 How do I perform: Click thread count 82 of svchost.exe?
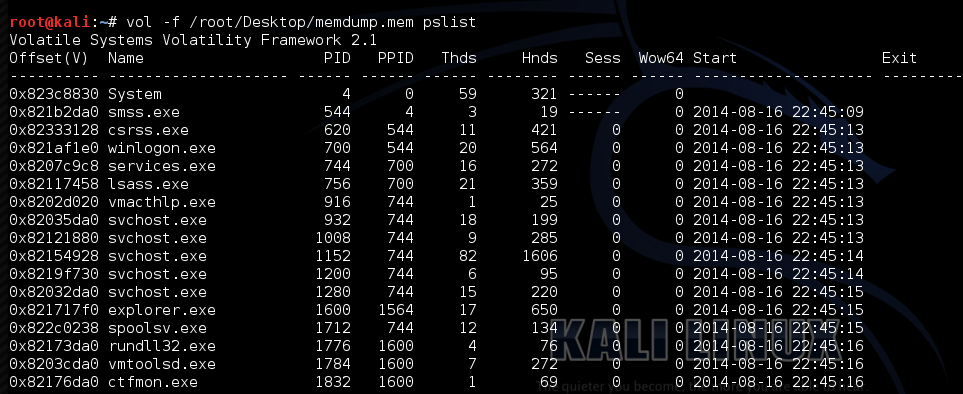[x=467, y=256]
